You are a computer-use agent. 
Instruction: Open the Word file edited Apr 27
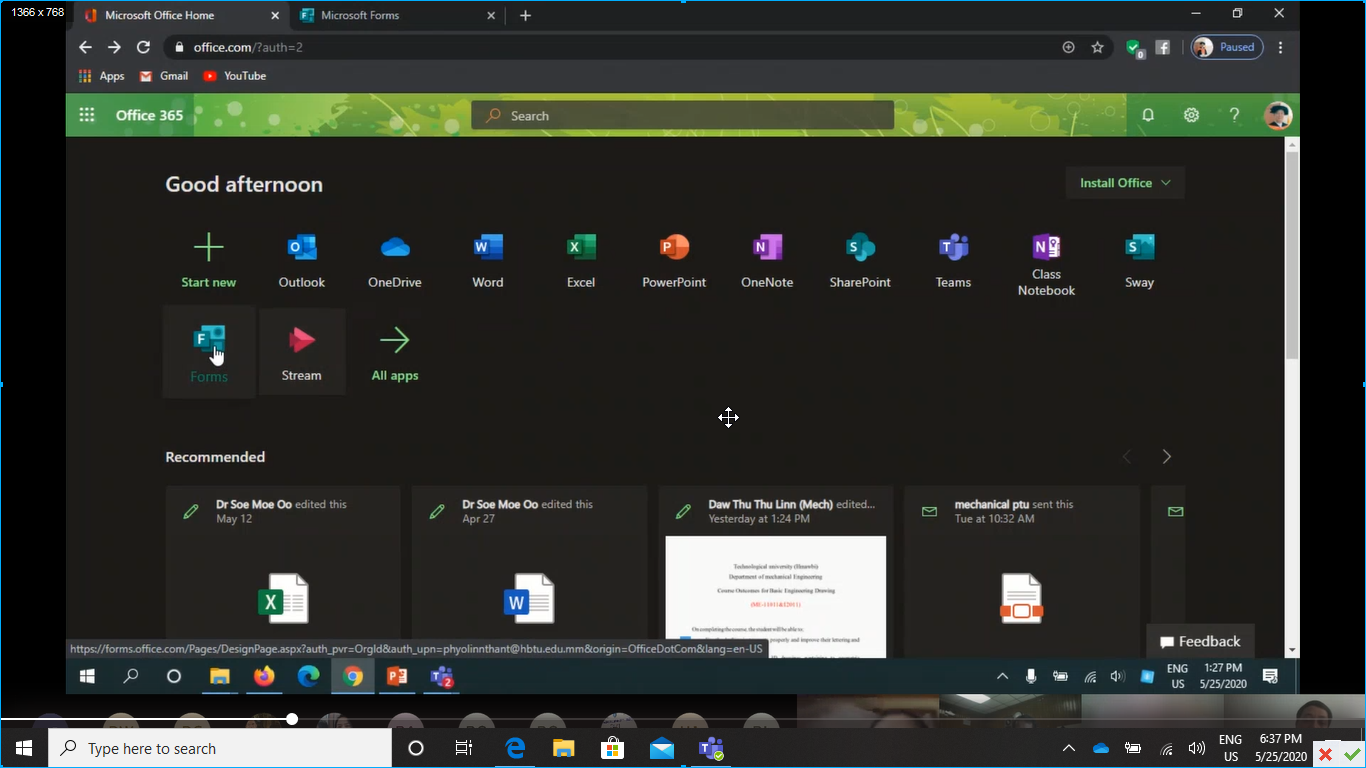click(x=529, y=570)
